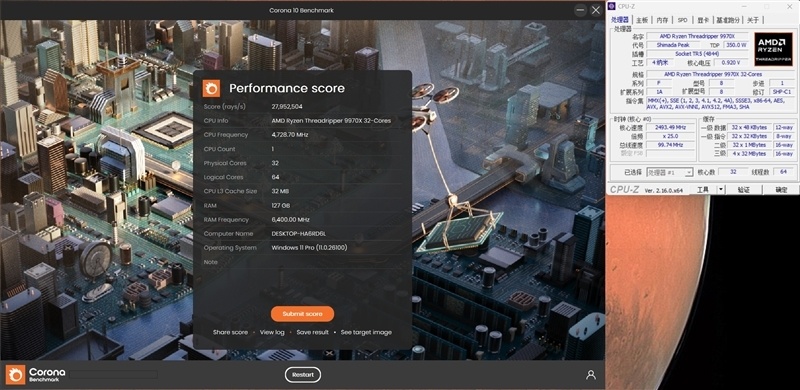This screenshot has height=390, width=800.
Task: Open the 基准跑分 benchmark tab
Action: point(728,20)
